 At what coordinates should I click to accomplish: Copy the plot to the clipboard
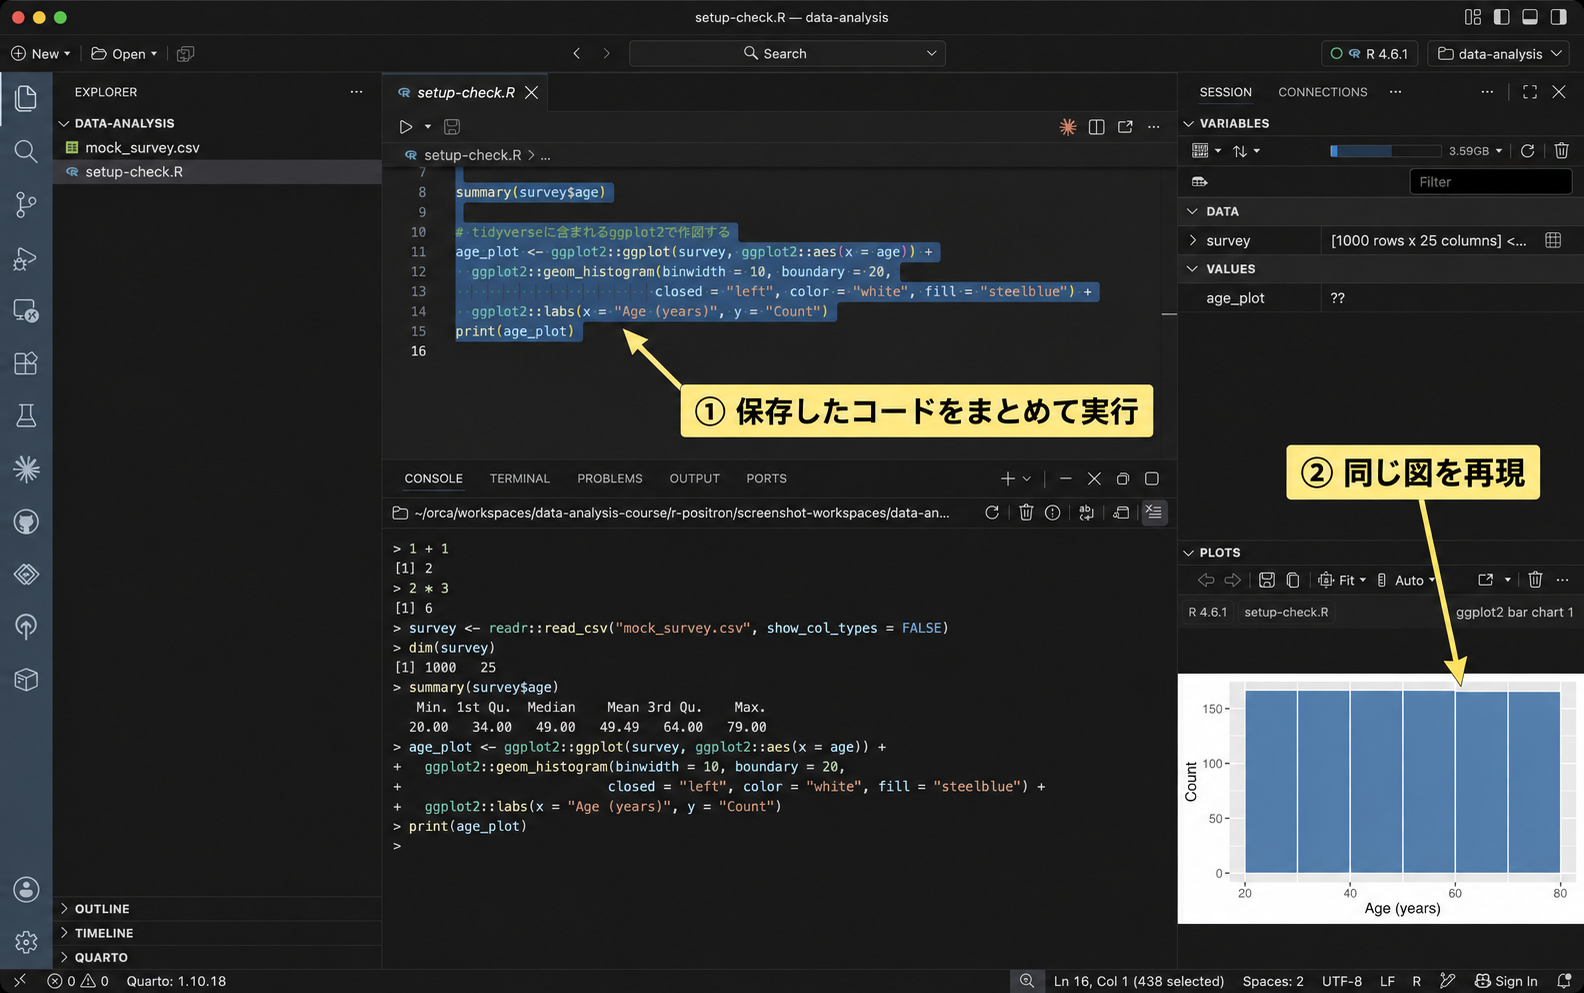pos(1292,580)
